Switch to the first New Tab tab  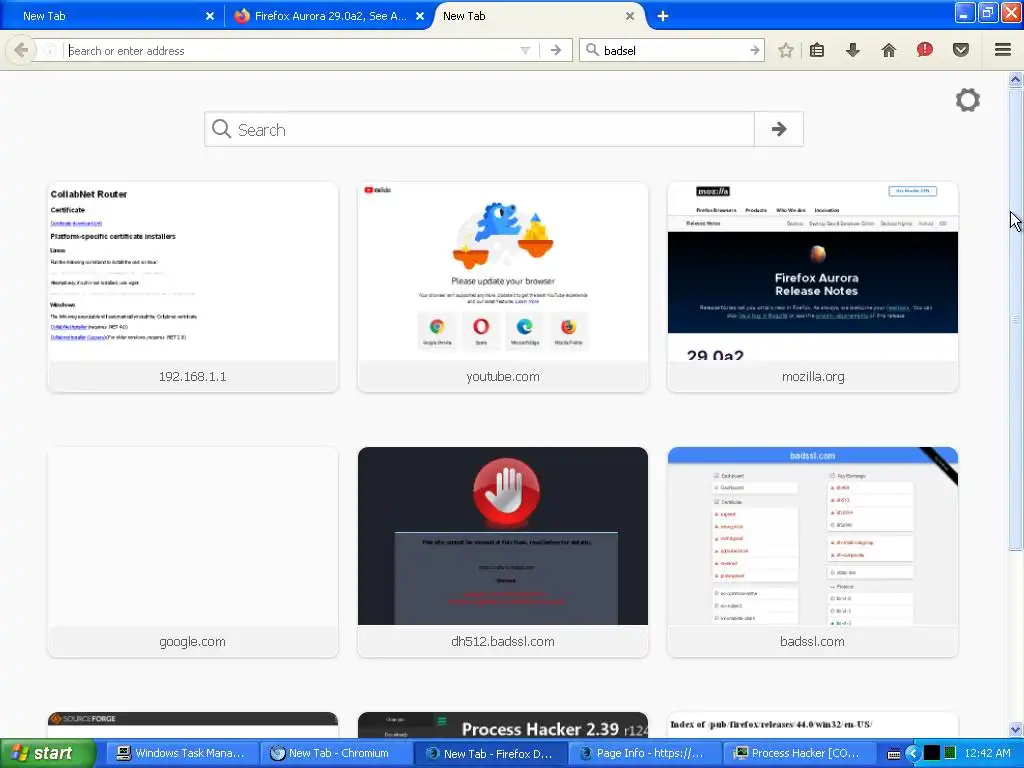111,16
